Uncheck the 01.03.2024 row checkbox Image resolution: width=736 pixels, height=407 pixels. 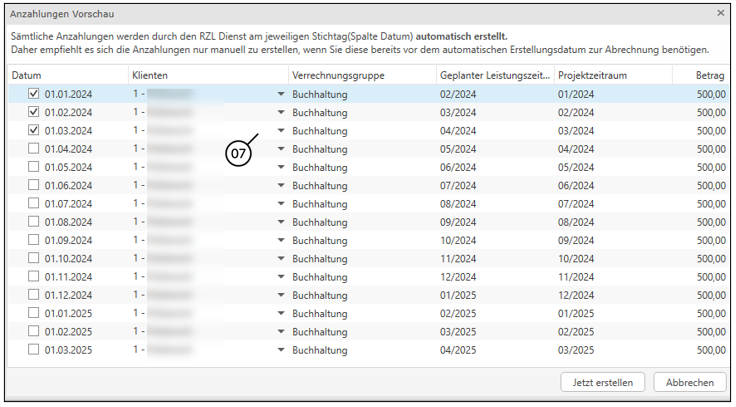pyautogui.click(x=34, y=130)
